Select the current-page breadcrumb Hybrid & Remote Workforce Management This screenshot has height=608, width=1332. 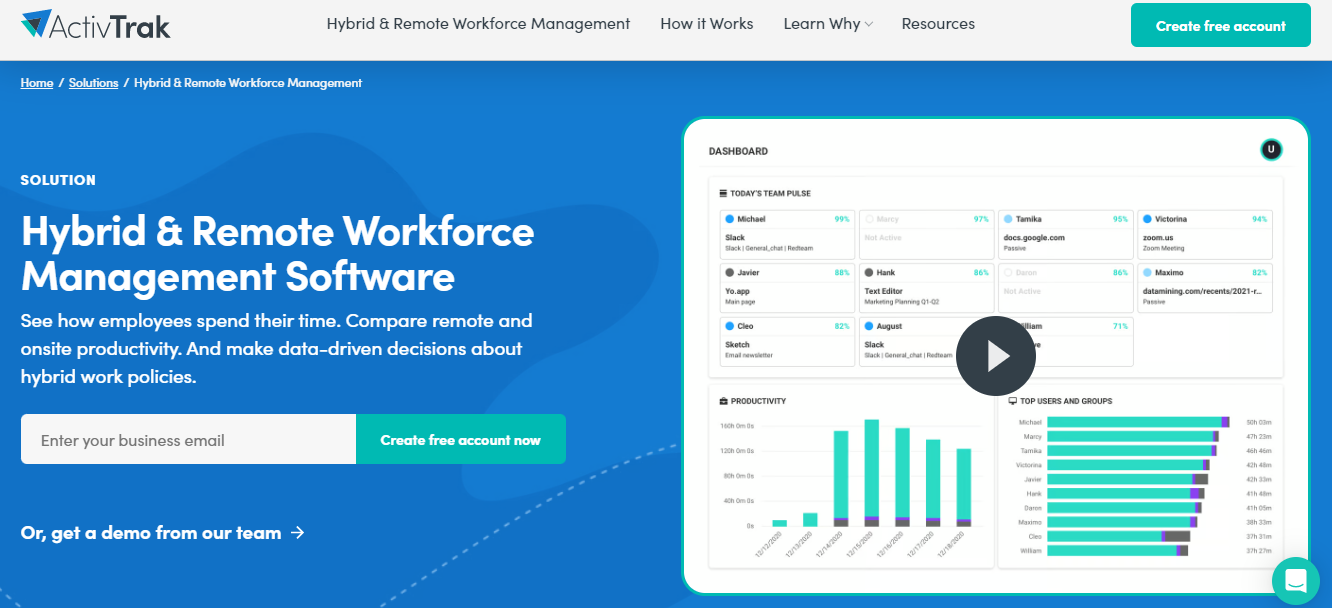pyautogui.click(x=248, y=83)
